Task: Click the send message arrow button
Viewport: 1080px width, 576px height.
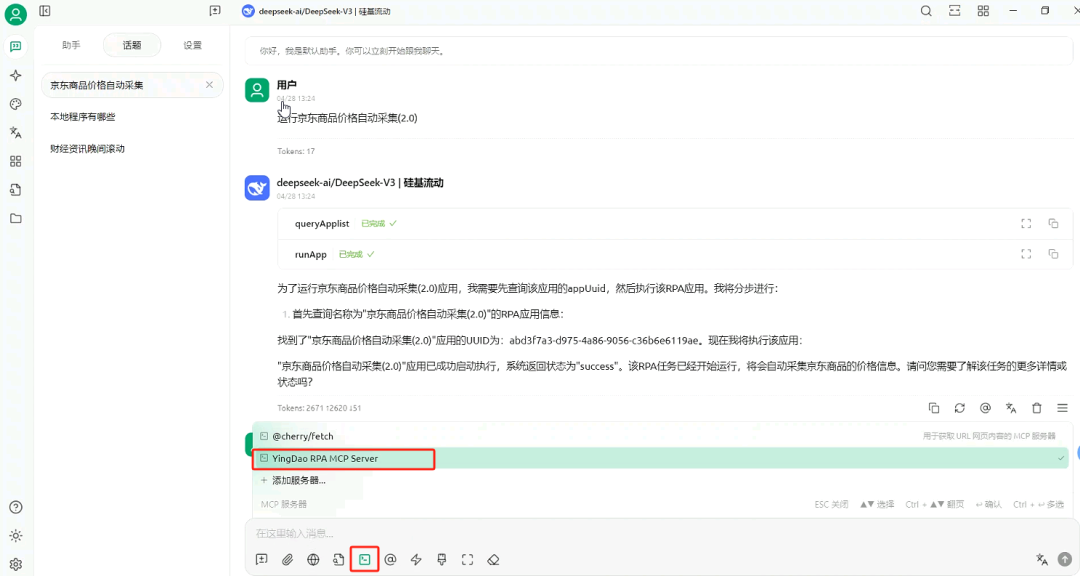Action: click(x=1065, y=559)
